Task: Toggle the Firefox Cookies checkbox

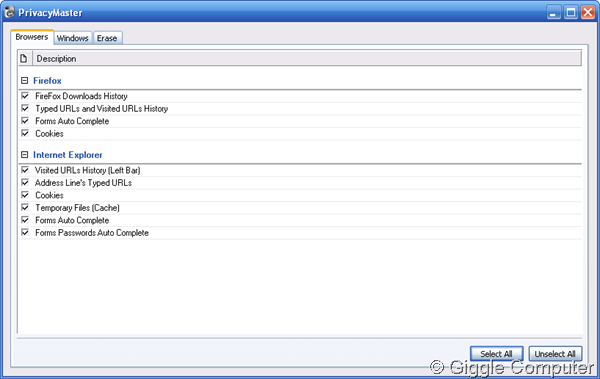Action: click(x=25, y=133)
